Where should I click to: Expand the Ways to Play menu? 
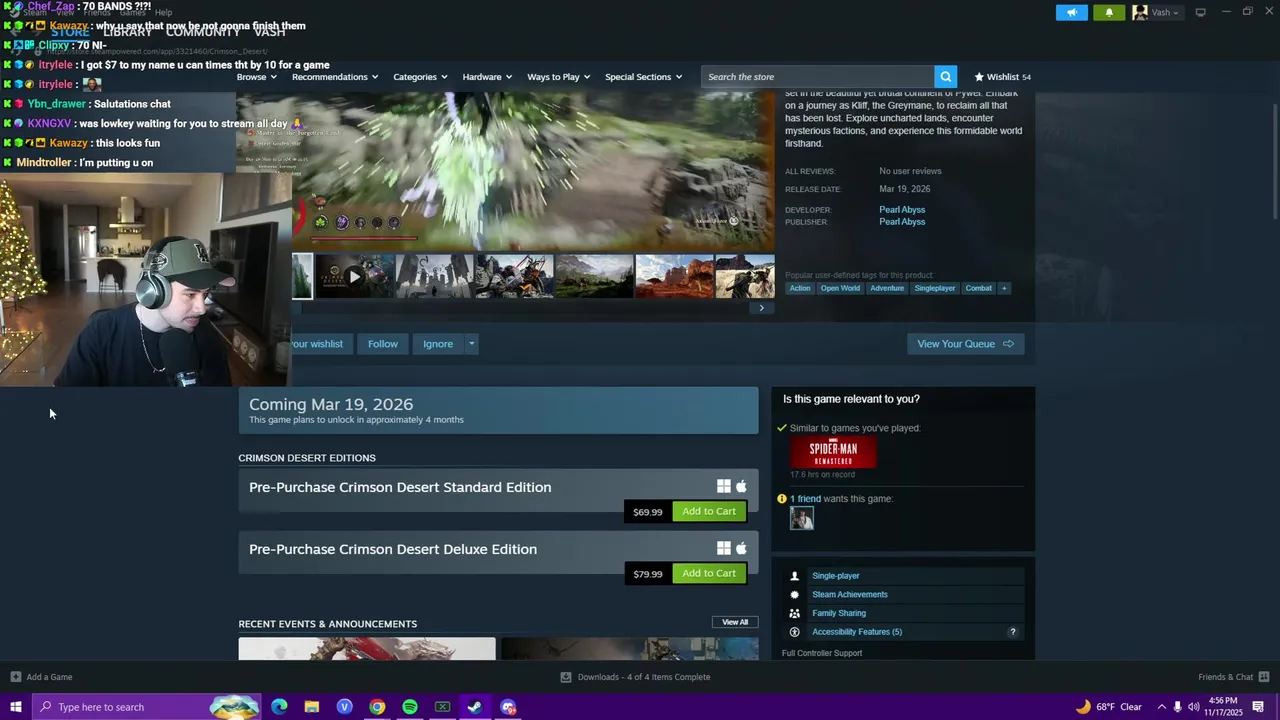[x=558, y=77]
